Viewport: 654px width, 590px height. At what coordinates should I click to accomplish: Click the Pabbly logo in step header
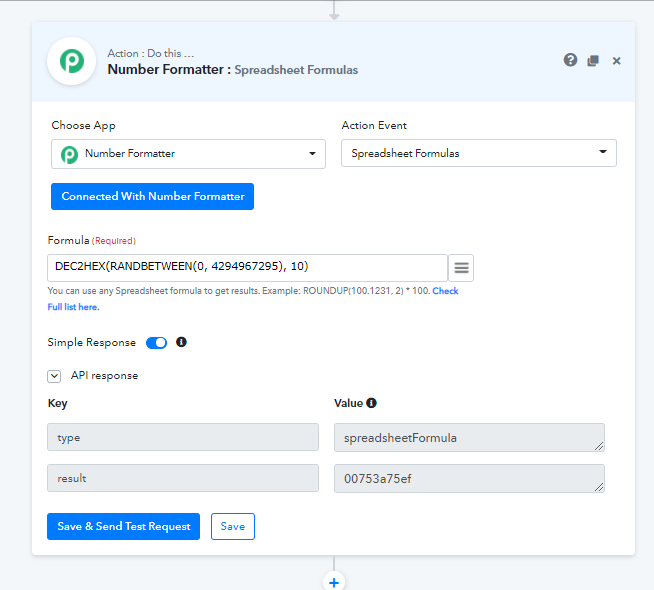click(x=72, y=62)
